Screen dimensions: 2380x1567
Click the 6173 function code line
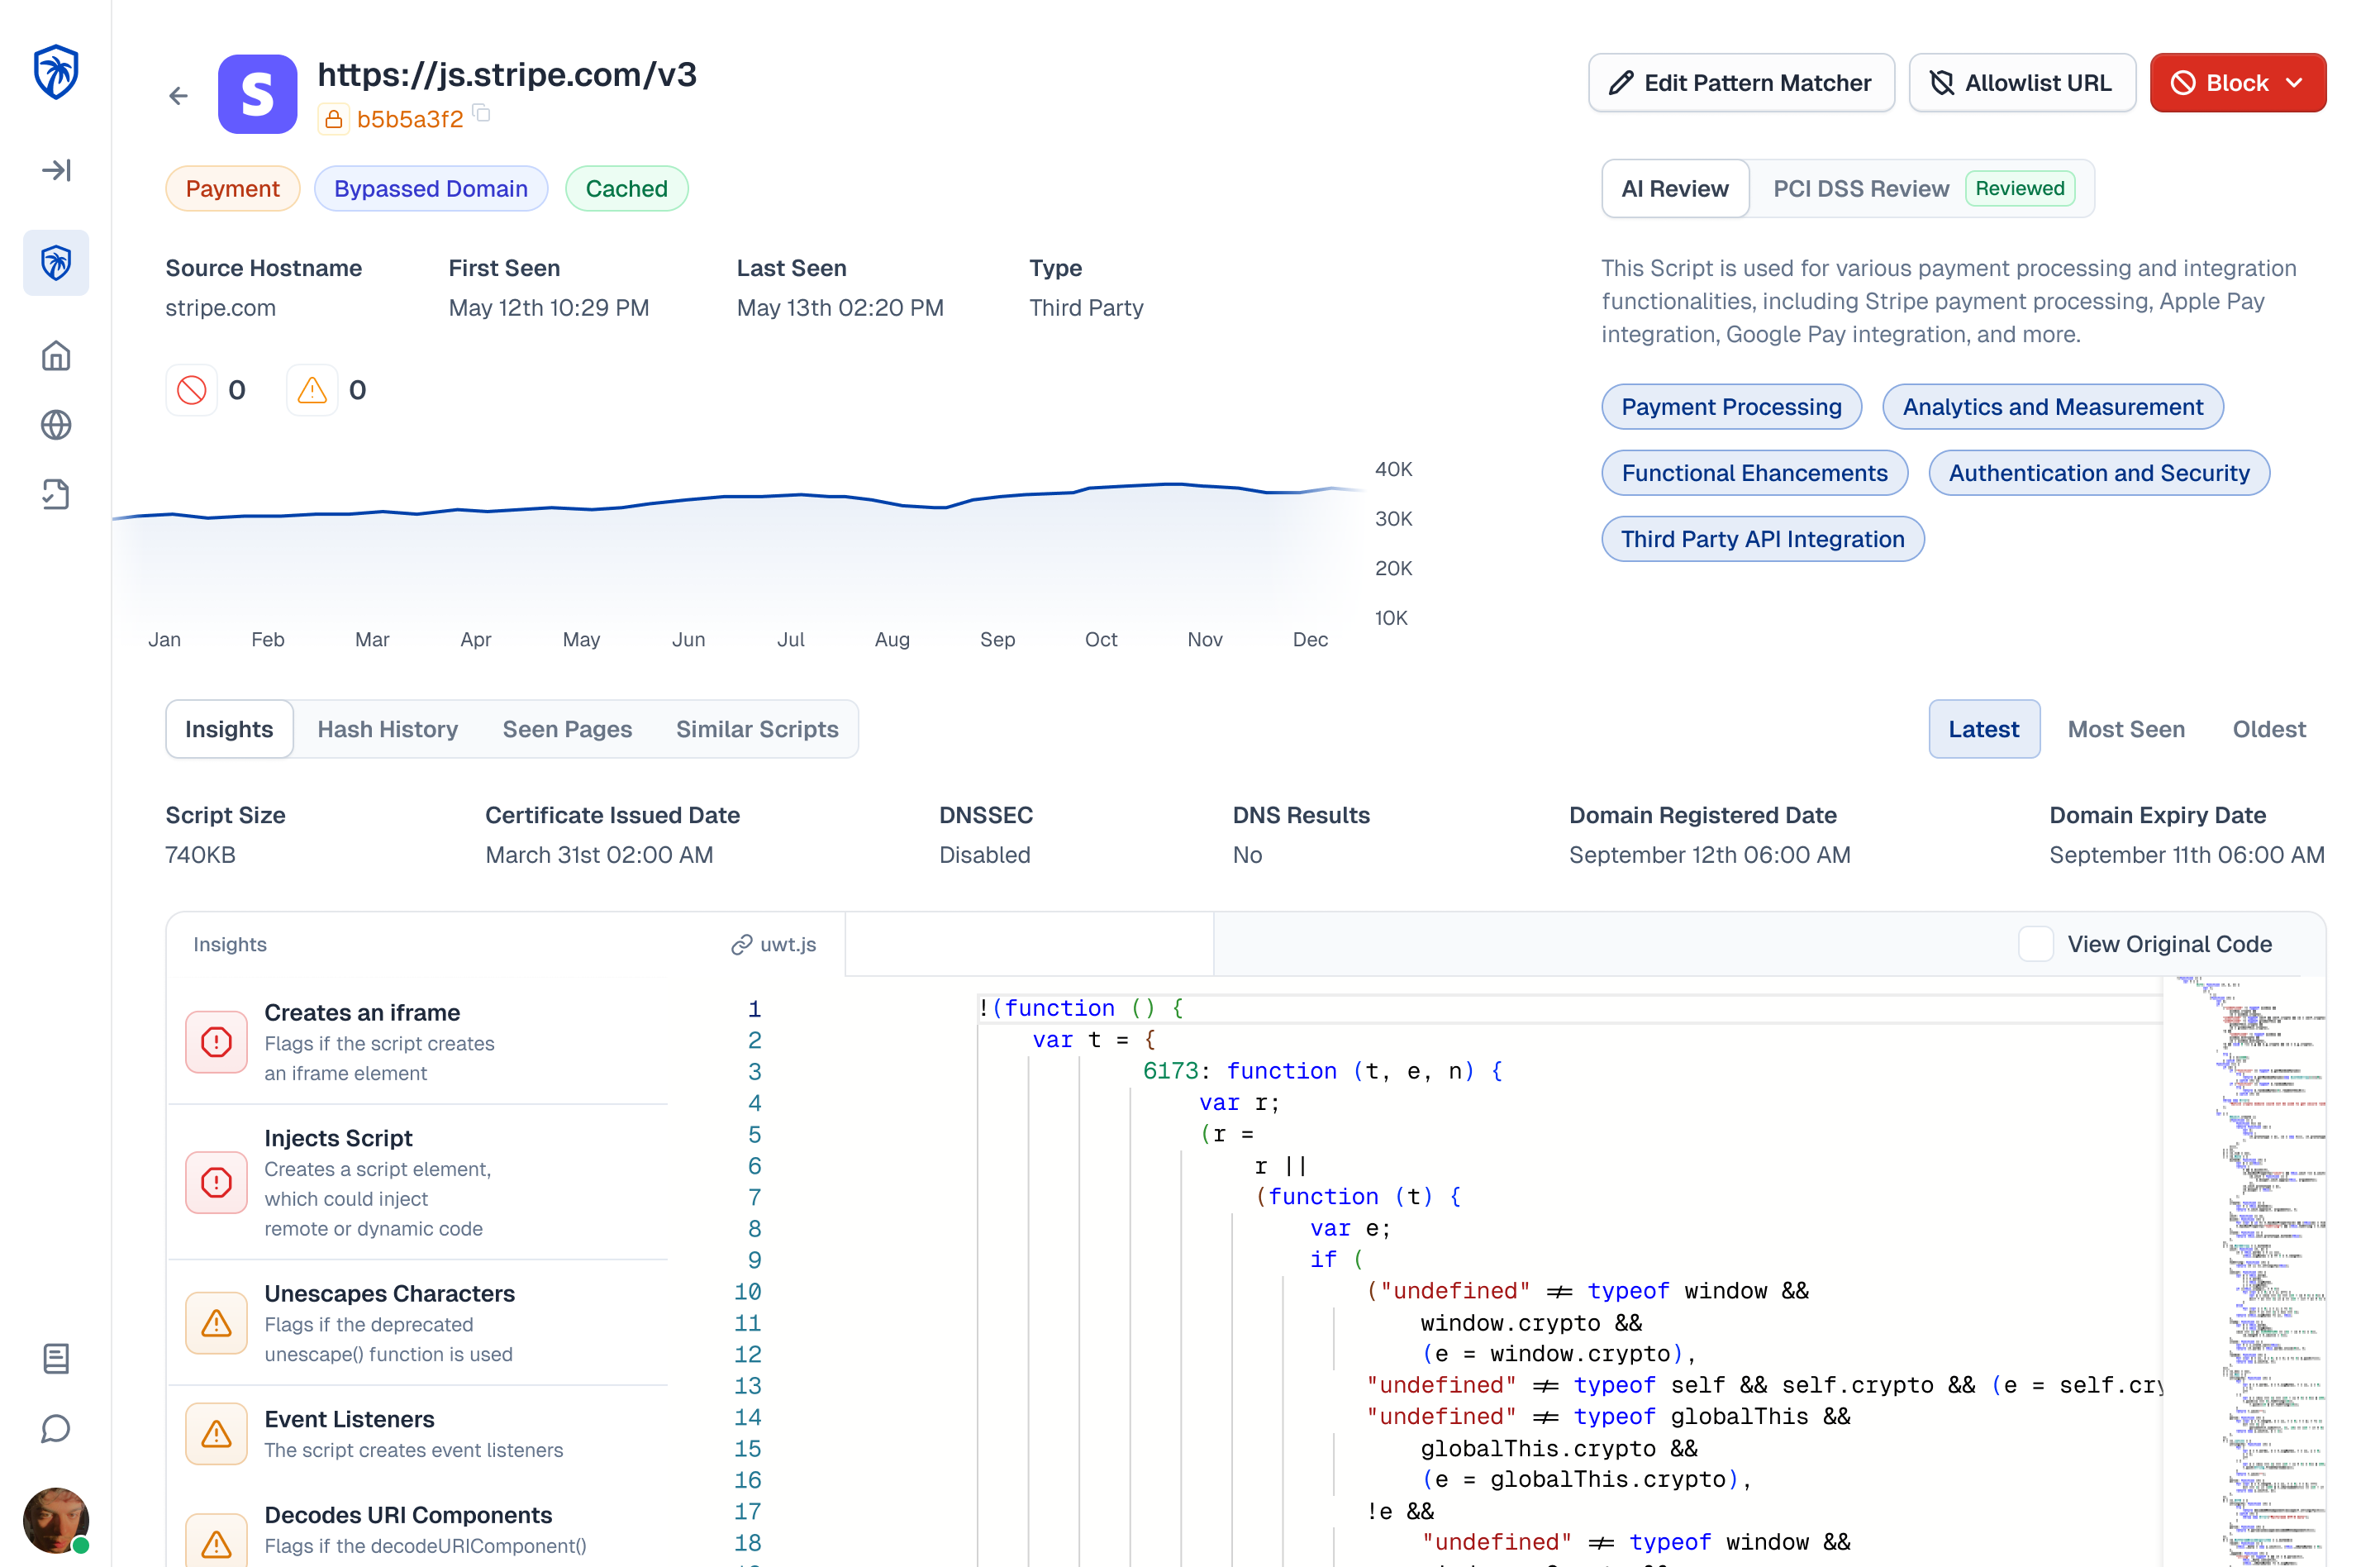coord(1322,1071)
